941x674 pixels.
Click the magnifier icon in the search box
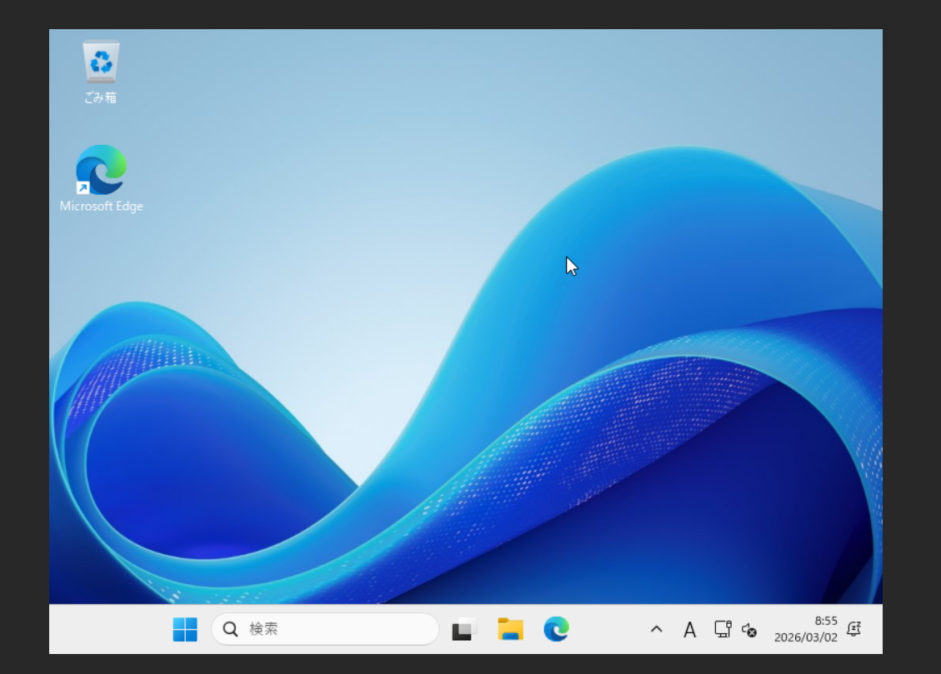point(231,629)
